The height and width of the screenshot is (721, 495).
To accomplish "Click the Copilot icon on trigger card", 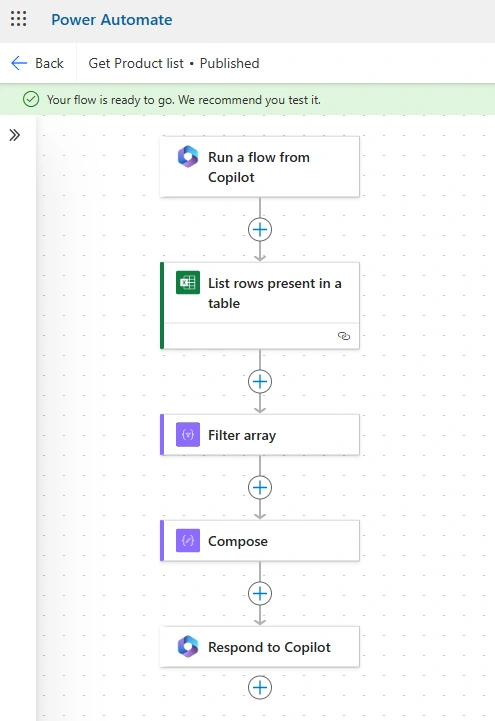I will pyautogui.click(x=188, y=157).
